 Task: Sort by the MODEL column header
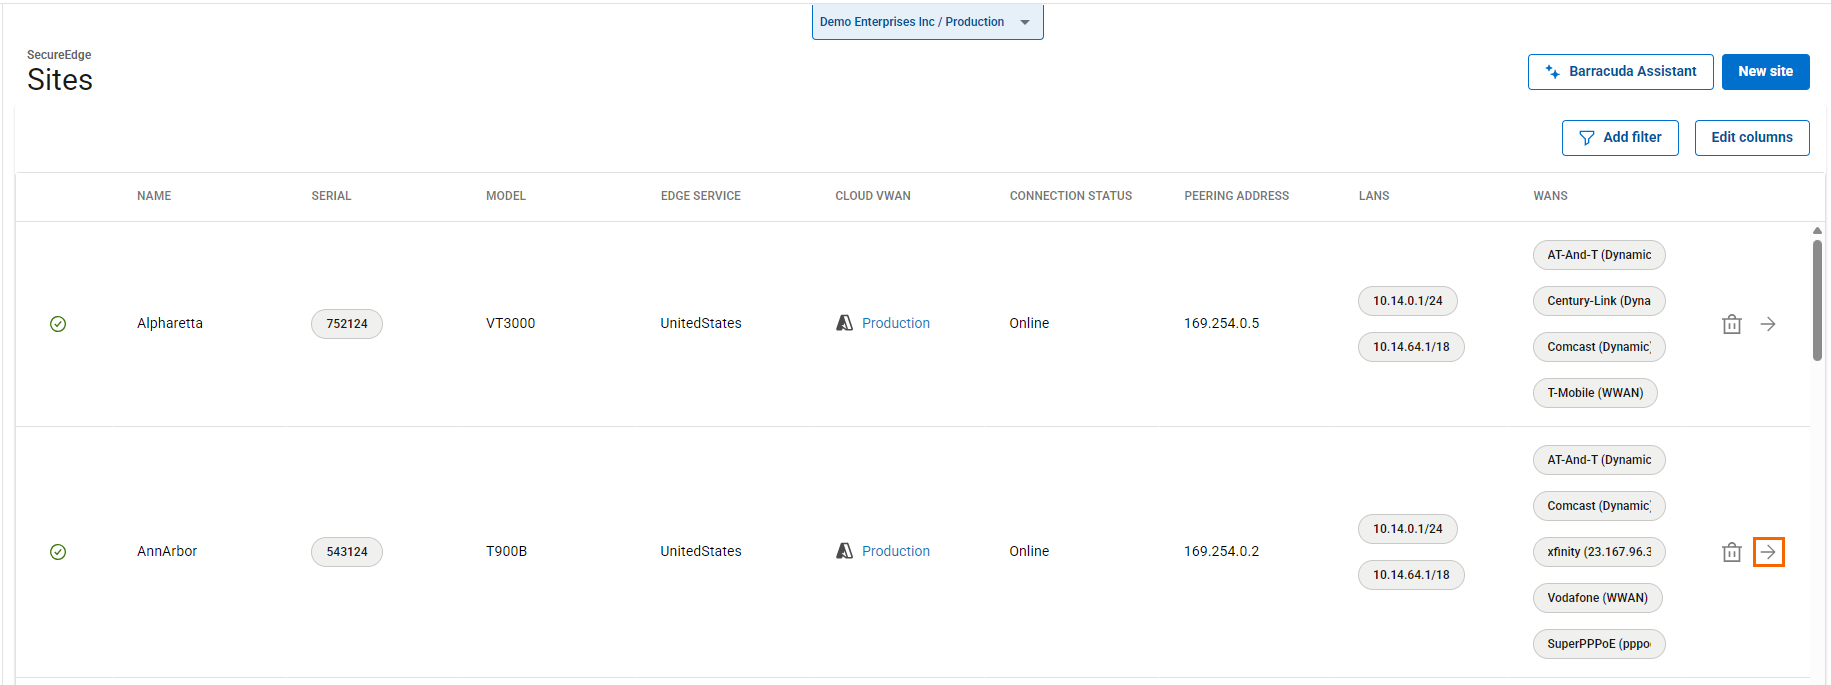505,196
